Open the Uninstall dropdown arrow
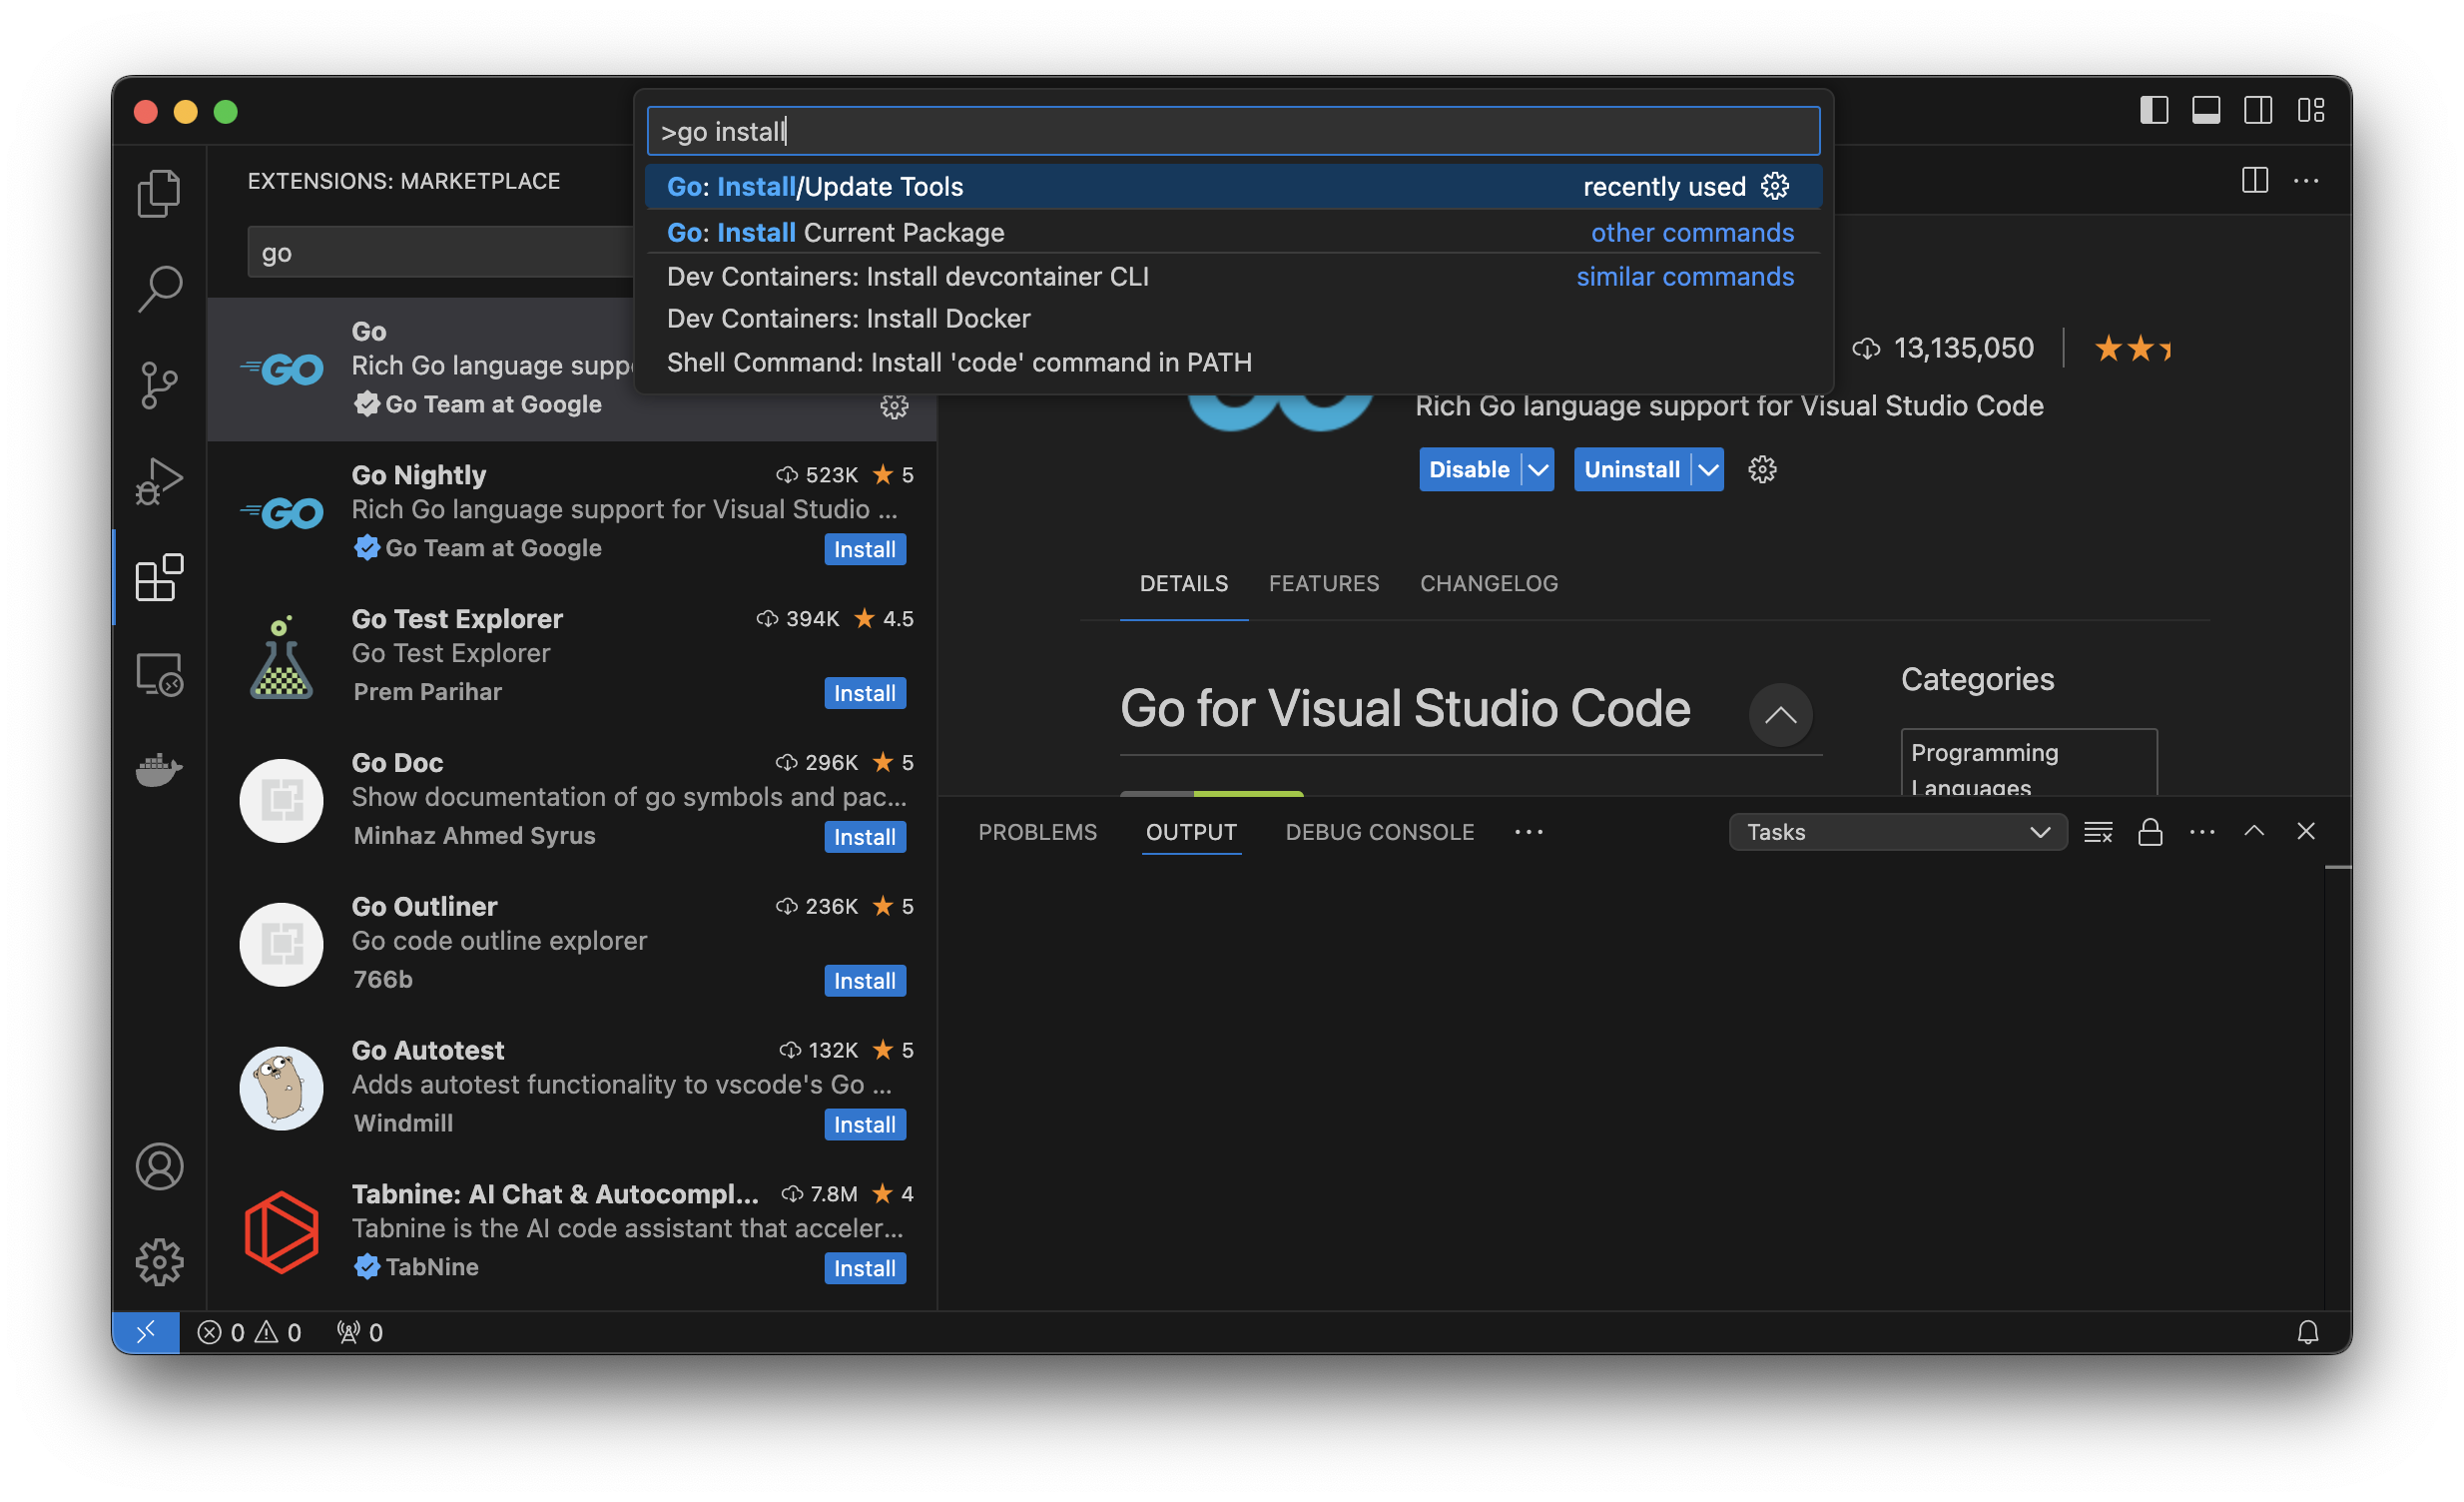 [x=1707, y=469]
